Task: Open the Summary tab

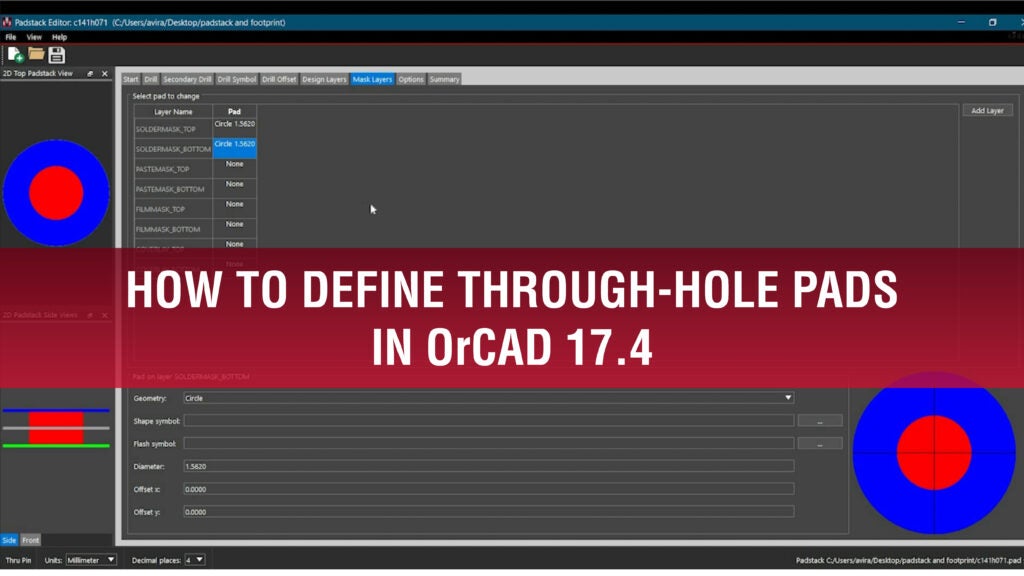Action: coord(444,78)
